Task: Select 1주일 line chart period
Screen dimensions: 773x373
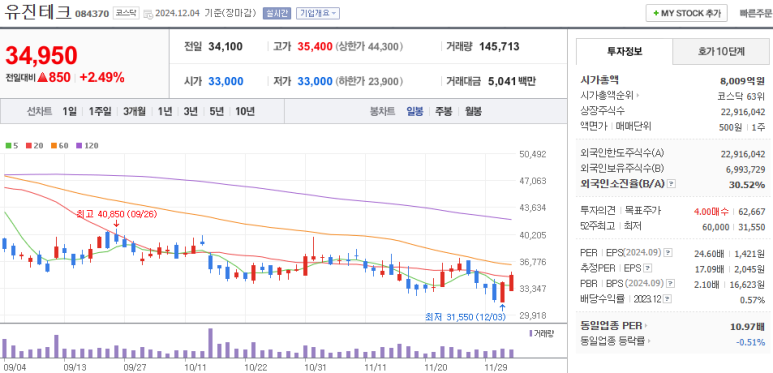Action: coord(100,111)
